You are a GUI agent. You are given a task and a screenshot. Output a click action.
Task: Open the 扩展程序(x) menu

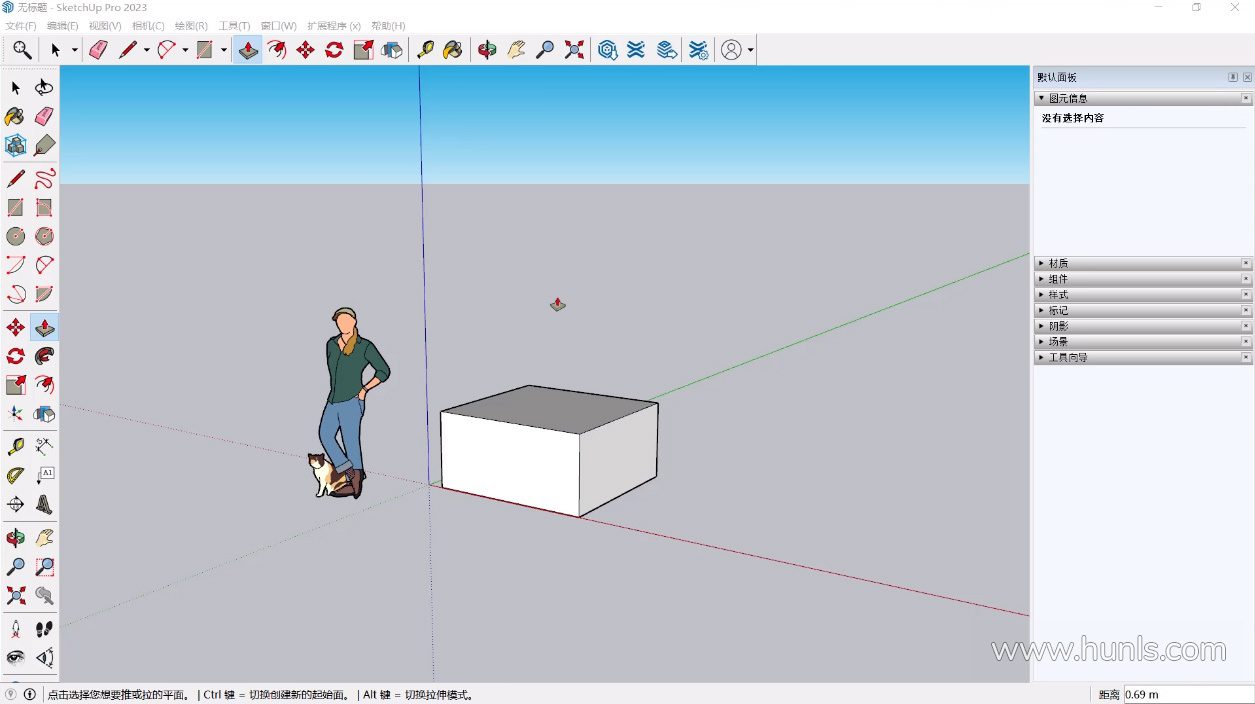[x=333, y=26]
